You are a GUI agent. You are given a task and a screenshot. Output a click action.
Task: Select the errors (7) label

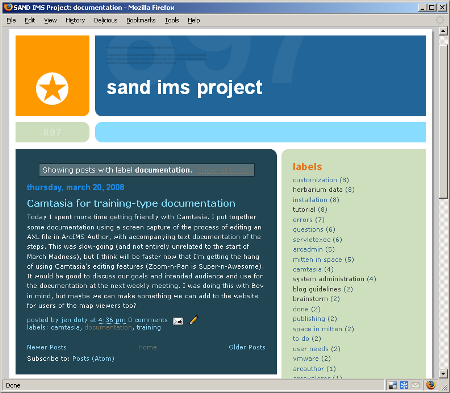coord(308,220)
